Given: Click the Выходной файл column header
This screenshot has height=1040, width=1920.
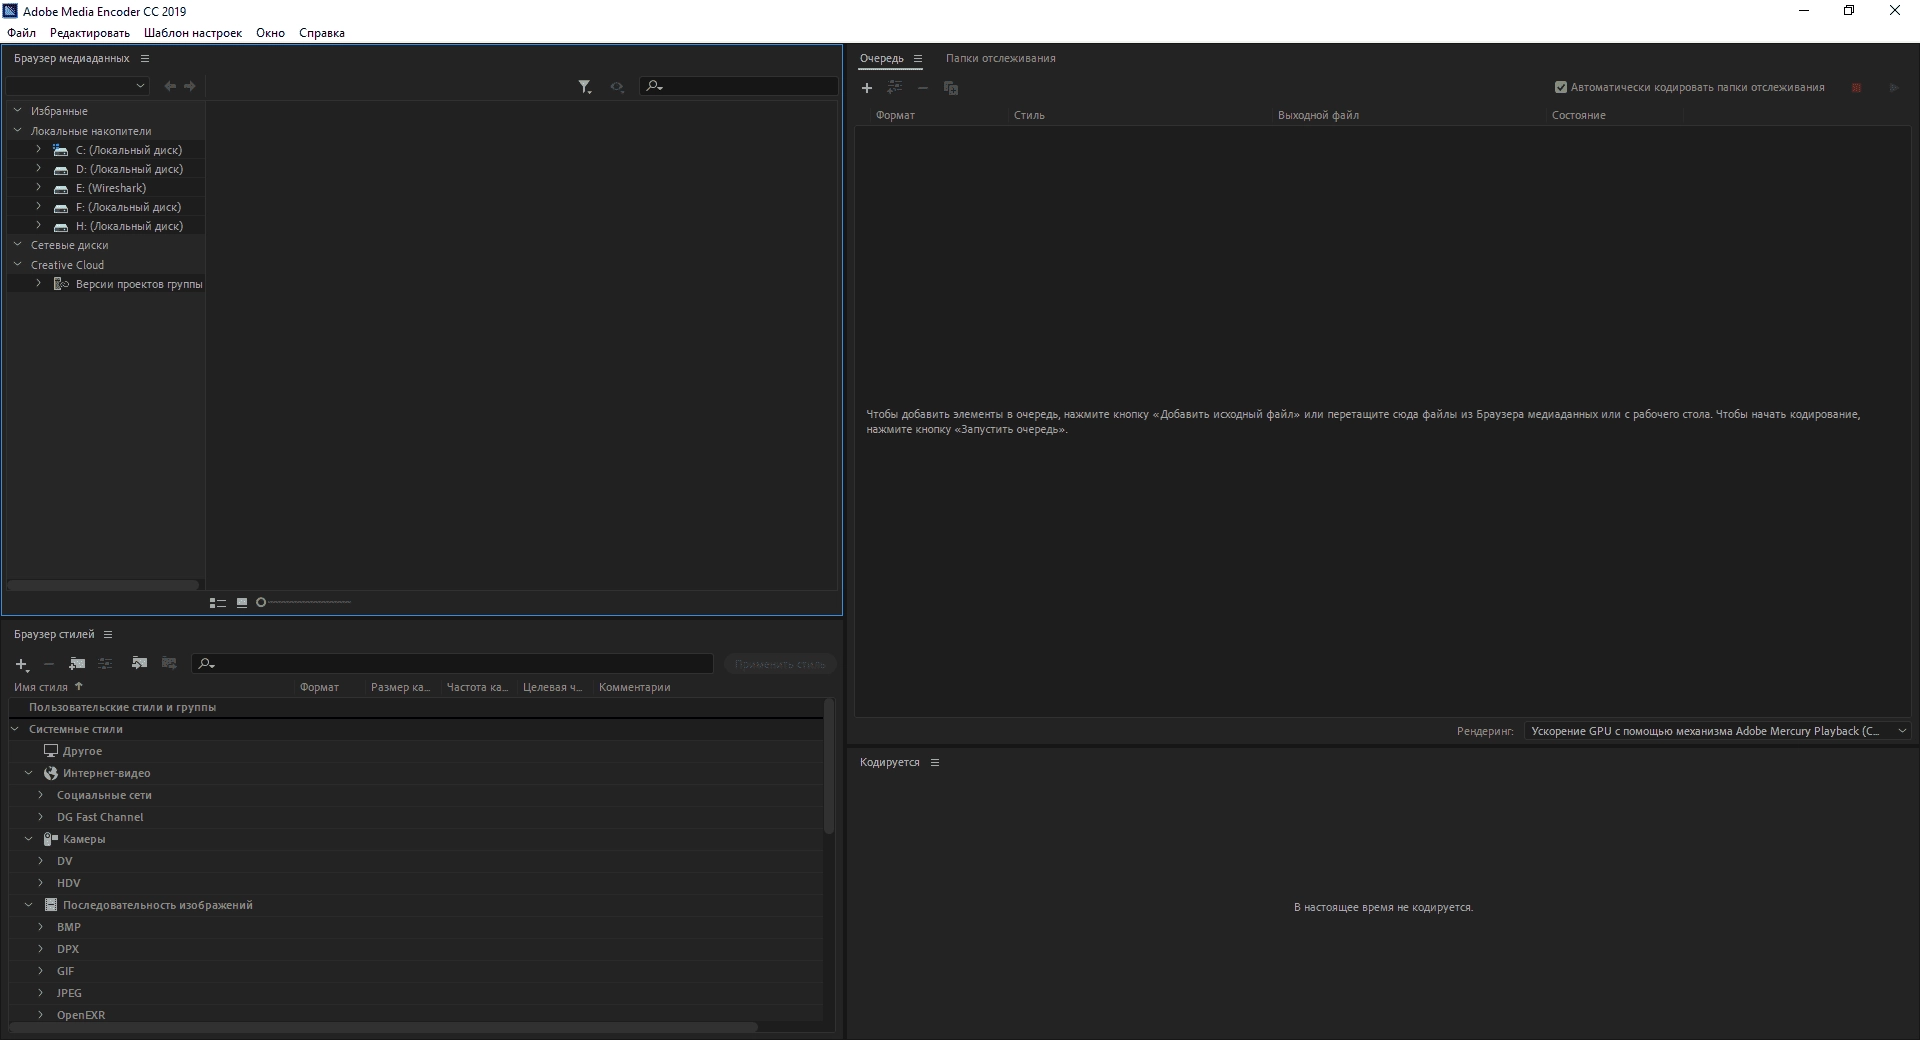Looking at the screenshot, I should pyautogui.click(x=1318, y=116).
